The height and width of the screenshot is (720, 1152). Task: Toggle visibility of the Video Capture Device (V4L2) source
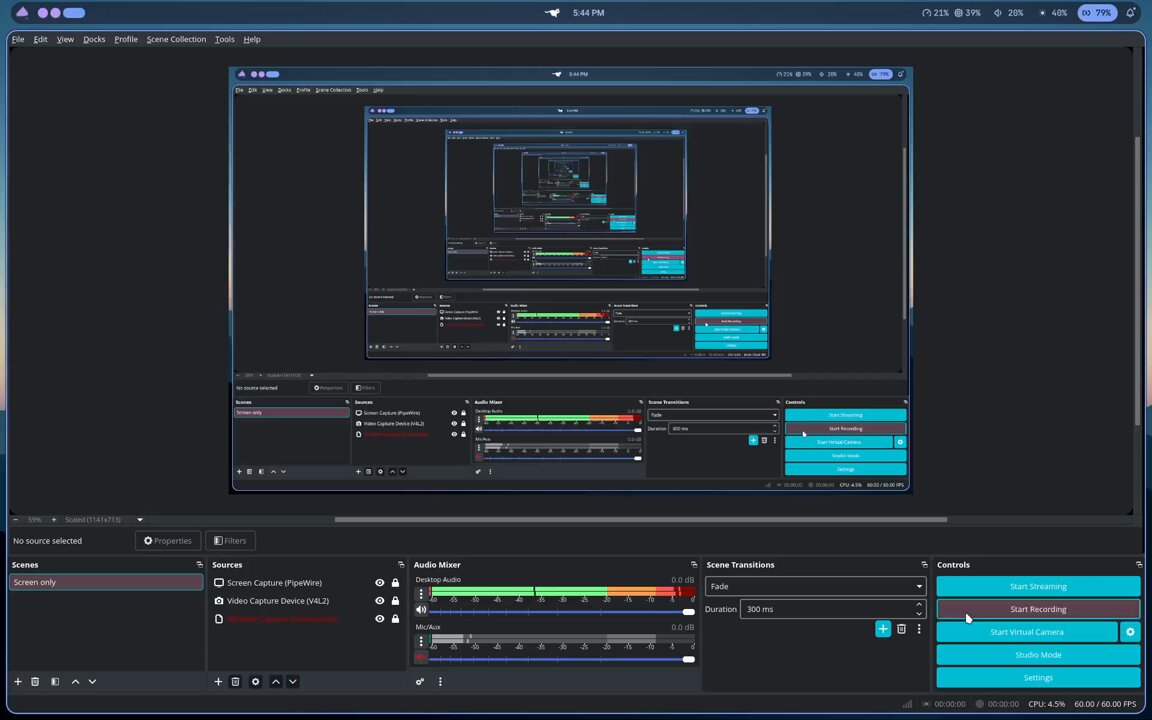379,600
